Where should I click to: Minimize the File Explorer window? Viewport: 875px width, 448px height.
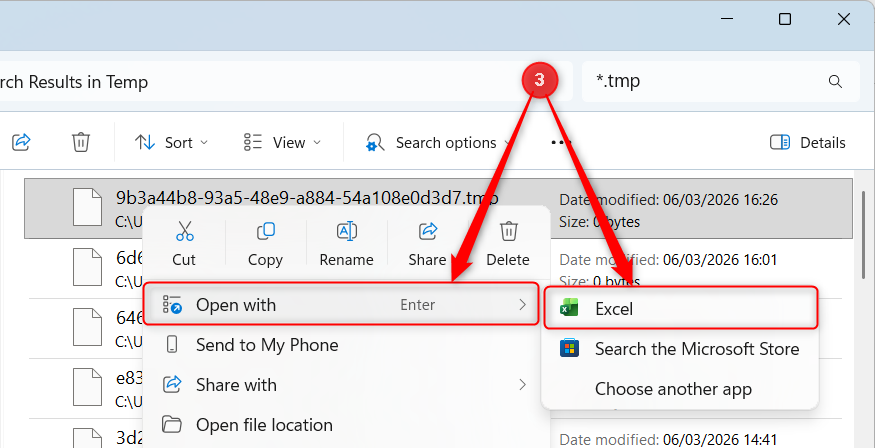point(727,19)
